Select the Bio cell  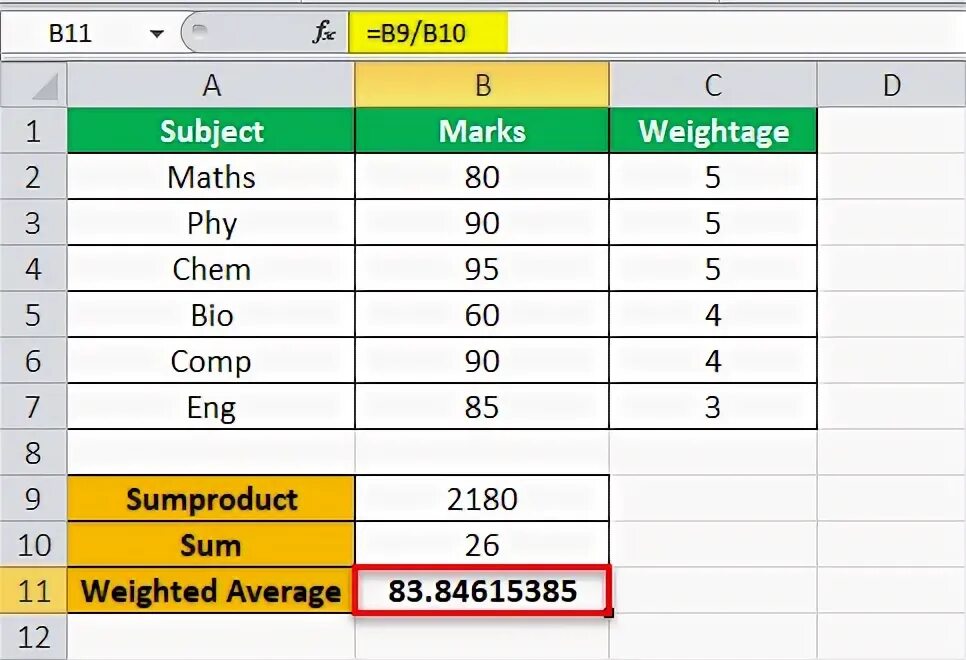pos(211,315)
